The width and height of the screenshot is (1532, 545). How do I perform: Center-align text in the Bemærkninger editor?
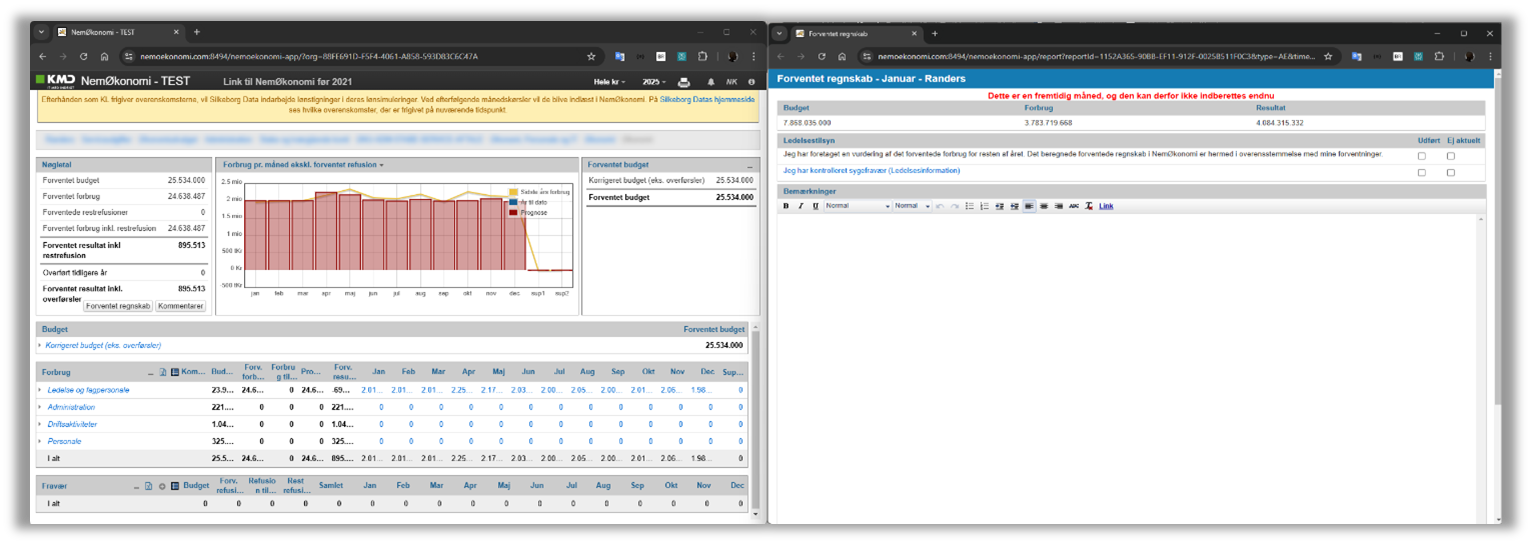click(1044, 206)
